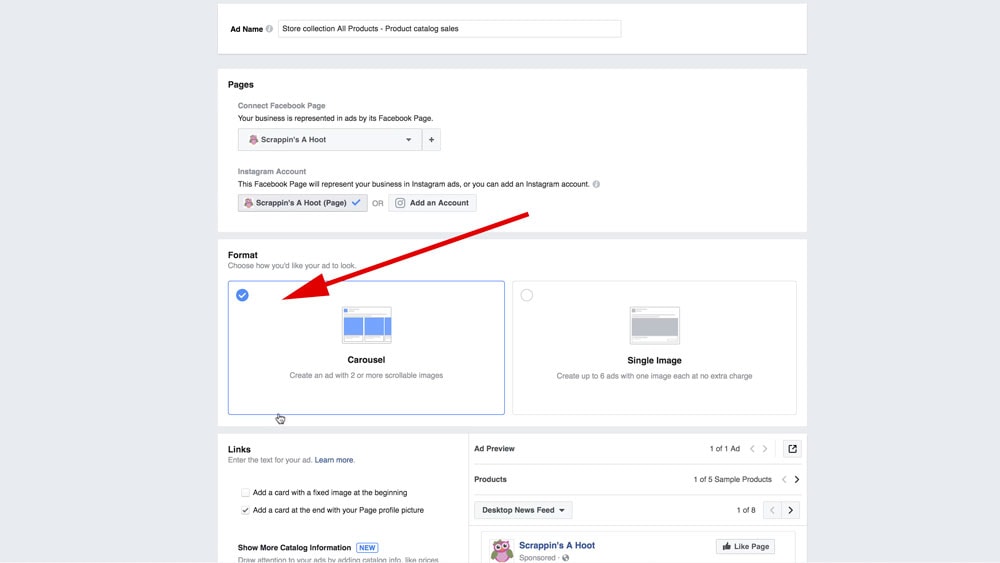This screenshot has height=563, width=1000.
Task: Check Add a card with fixed image
Action: (245, 492)
